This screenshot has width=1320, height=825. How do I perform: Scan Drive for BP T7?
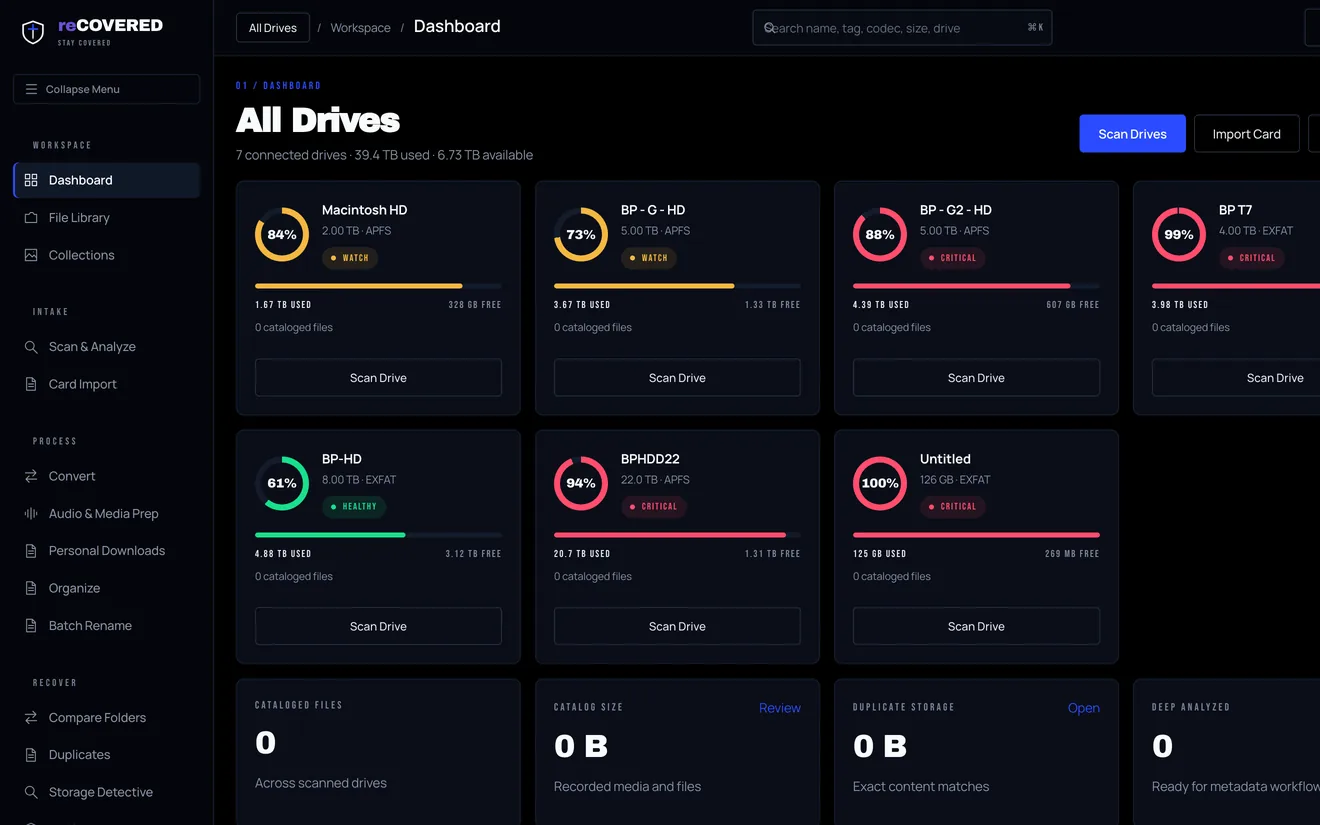coord(1236,378)
